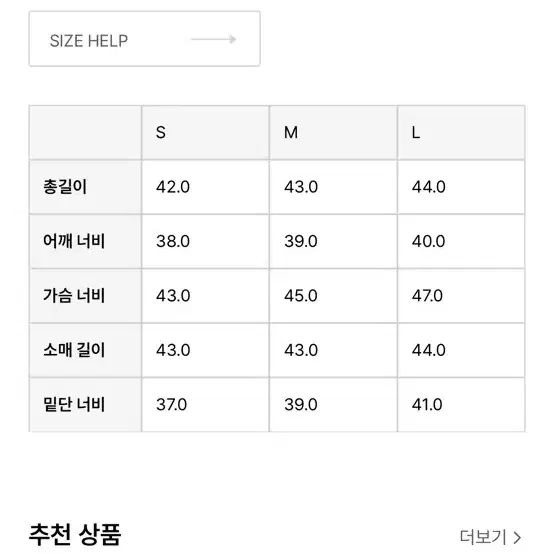
Task: Select S shoulder width value 38.0
Action: point(173,241)
